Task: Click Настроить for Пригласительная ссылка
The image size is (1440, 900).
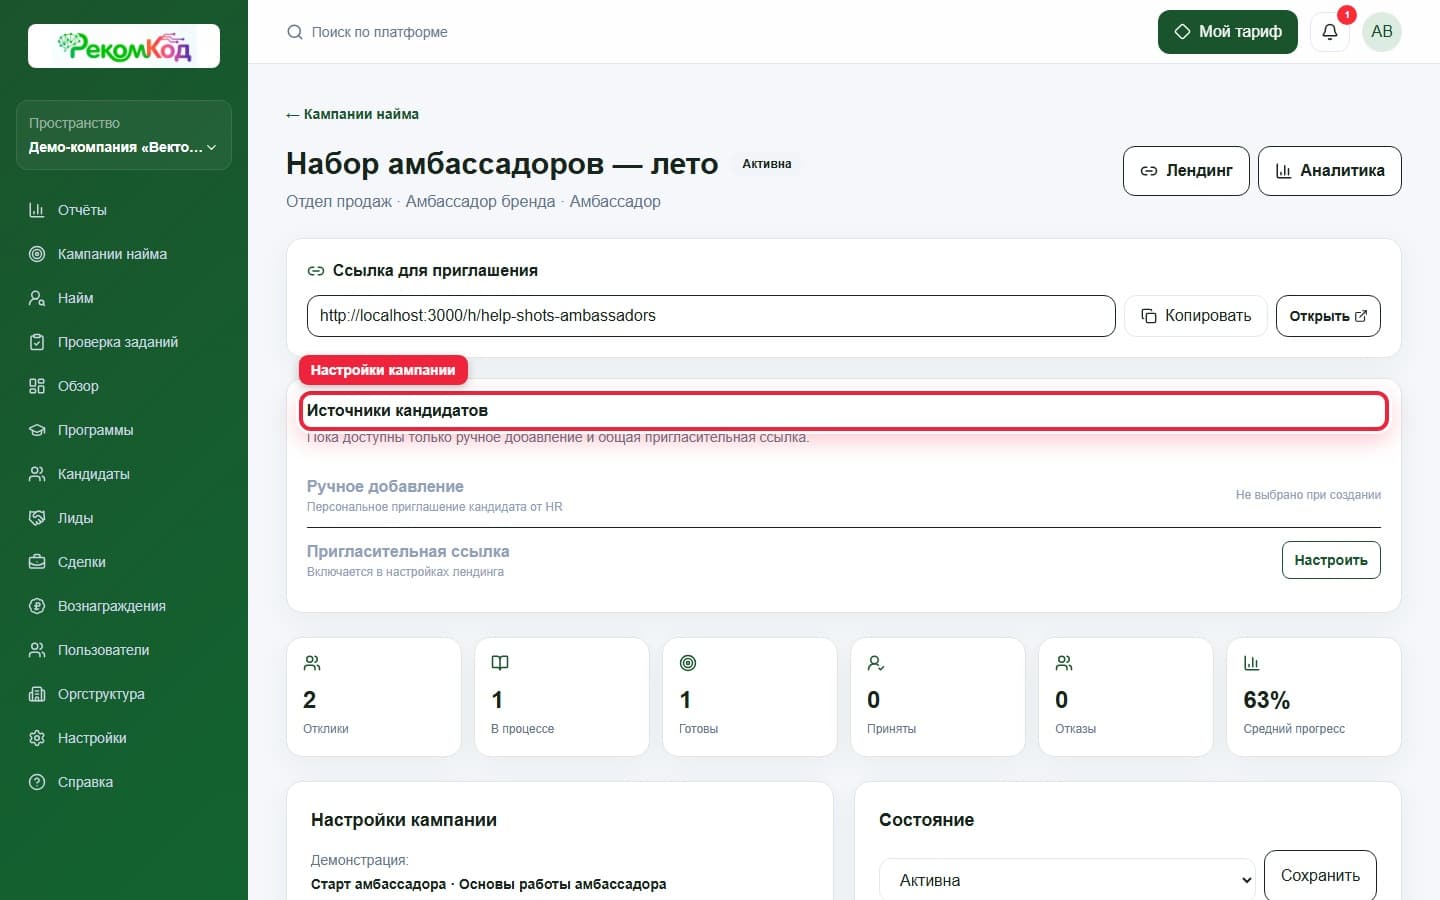Action: [1331, 560]
